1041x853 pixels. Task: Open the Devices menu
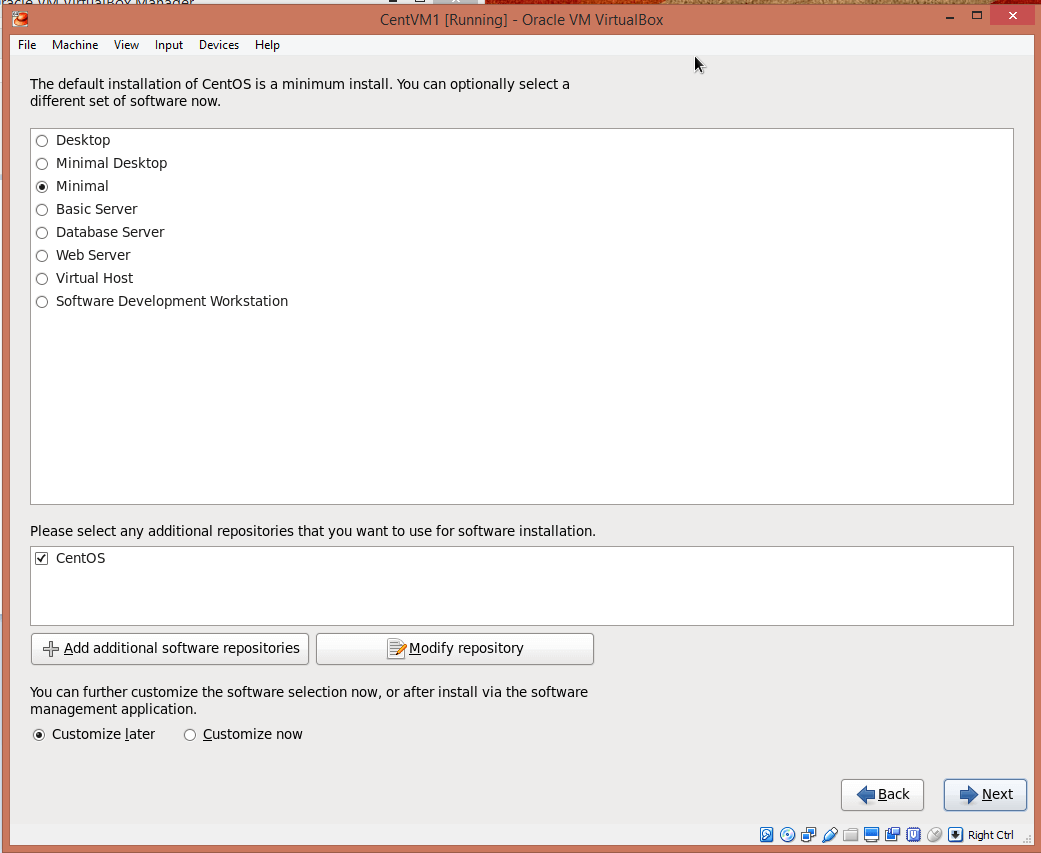218,45
